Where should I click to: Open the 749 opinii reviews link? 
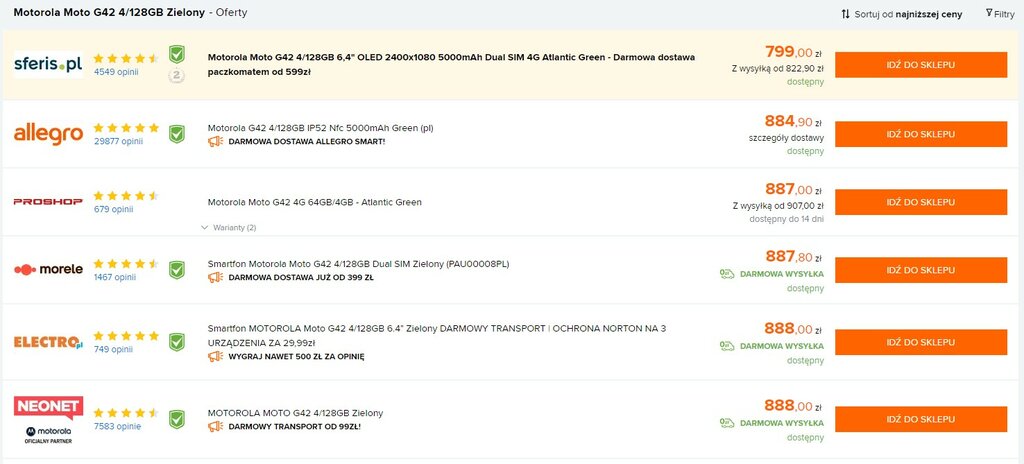114,349
